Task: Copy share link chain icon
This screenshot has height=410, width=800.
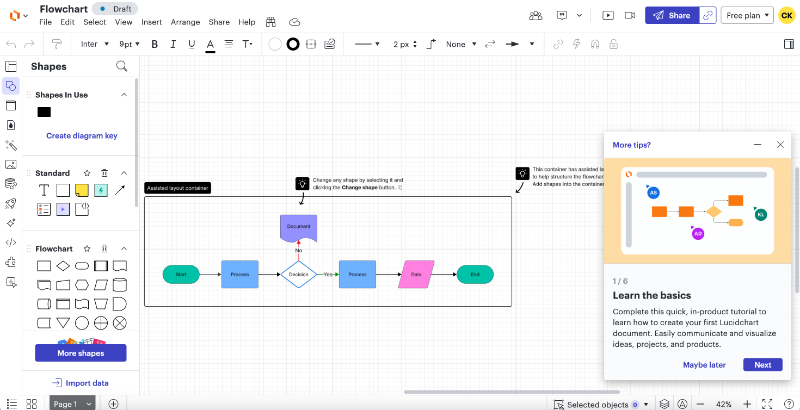Action: 708,15
